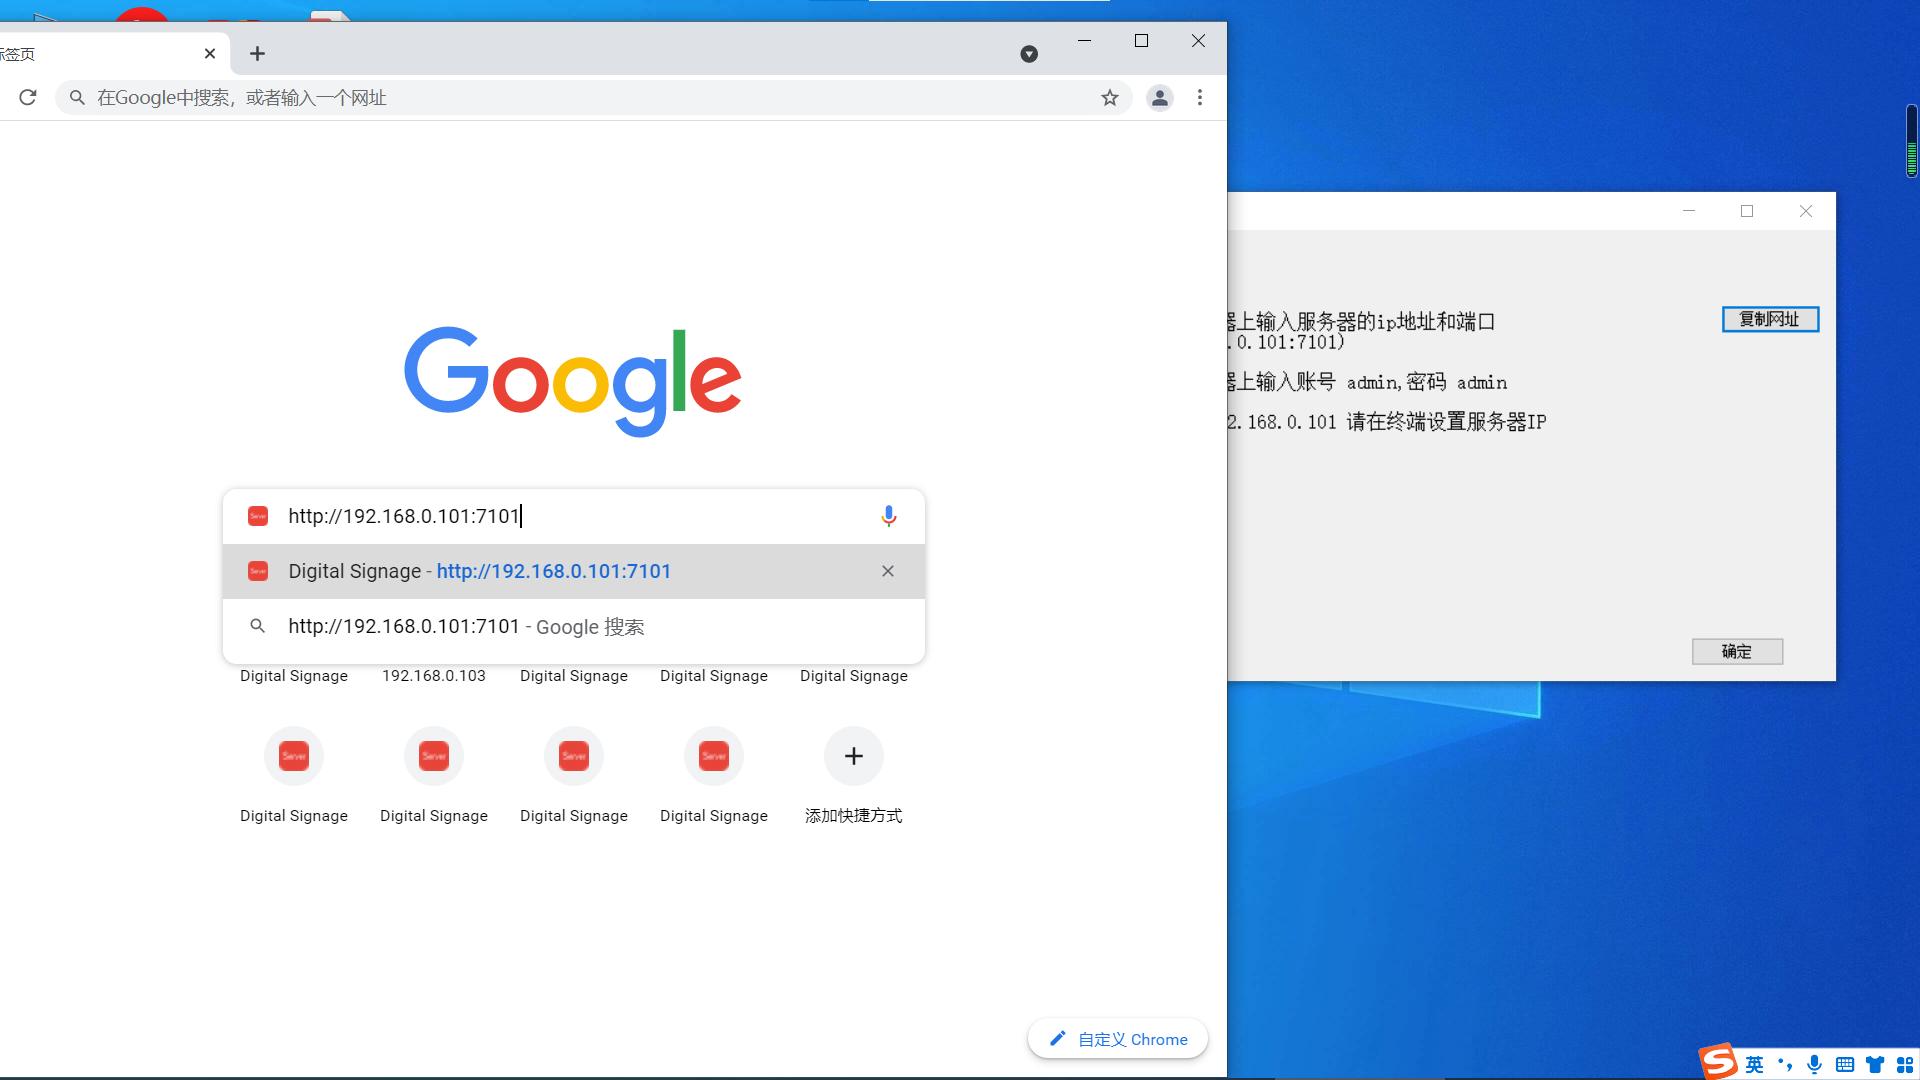Start voice search with the microphone icon
This screenshot has height=1080, width=1920.
[888, 516]
